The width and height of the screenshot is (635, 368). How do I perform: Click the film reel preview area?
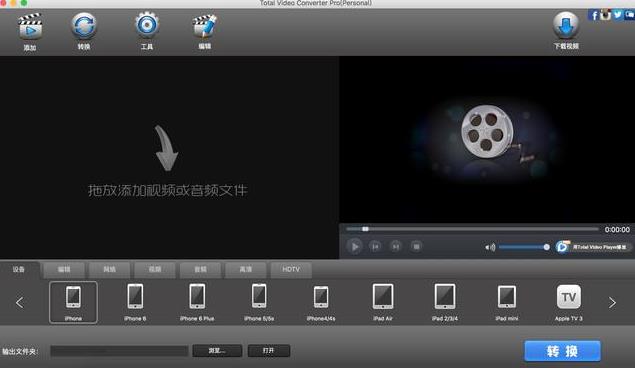click(x=487, y=140)
